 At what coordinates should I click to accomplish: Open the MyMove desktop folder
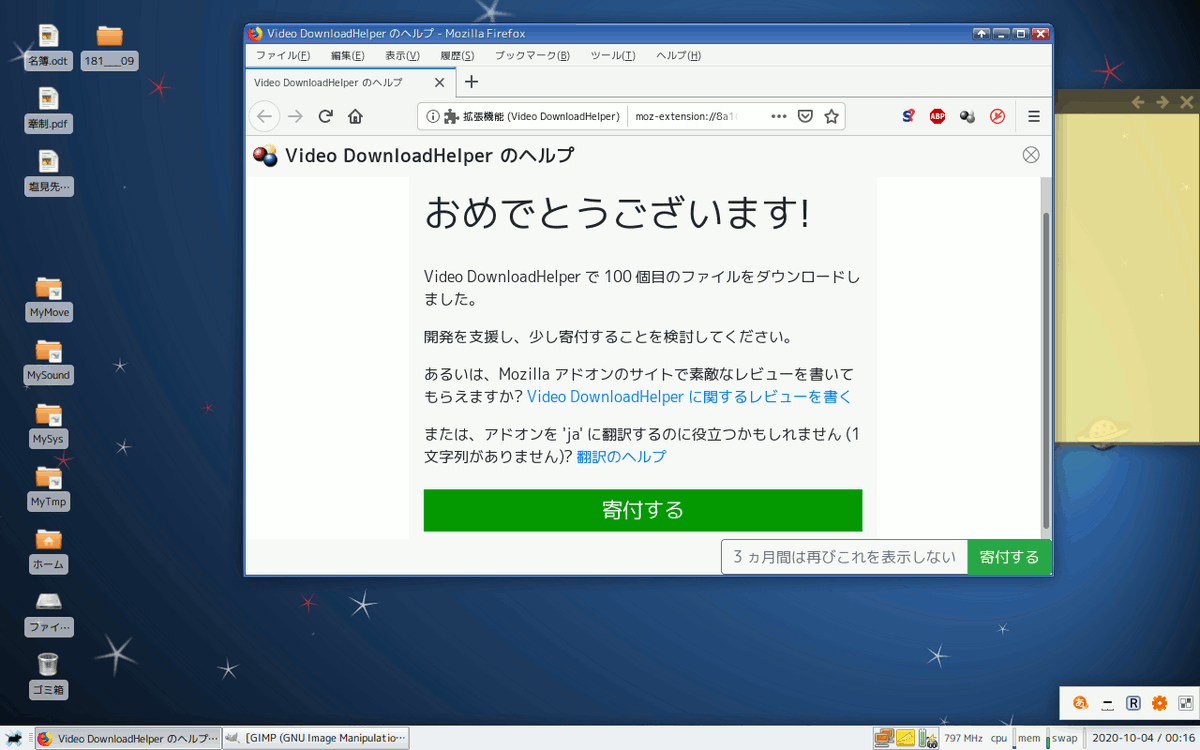click(49, 298)
